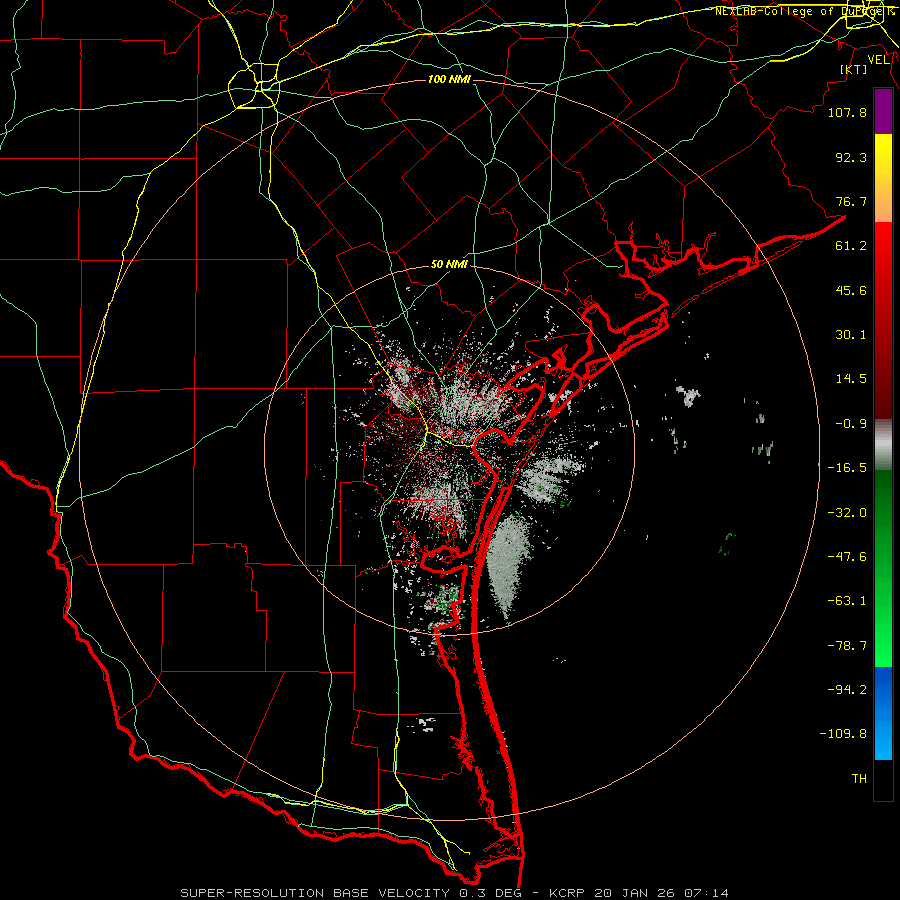Image resolution: width=900 pixels, height=900 pixels.
Task: Click the TH threshold label
Action: click(x=859, y=779)
